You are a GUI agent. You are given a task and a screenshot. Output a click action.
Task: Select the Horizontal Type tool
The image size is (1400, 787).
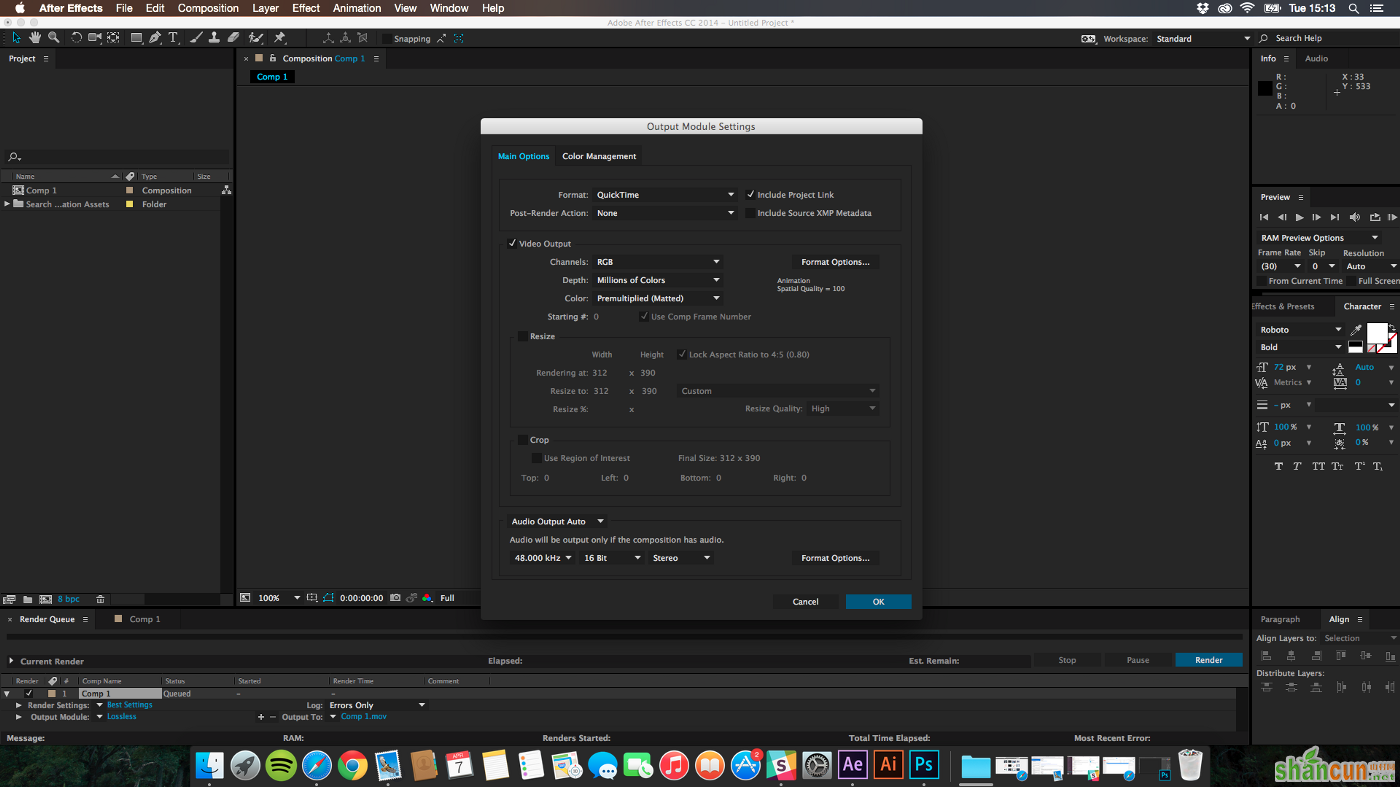173,38
